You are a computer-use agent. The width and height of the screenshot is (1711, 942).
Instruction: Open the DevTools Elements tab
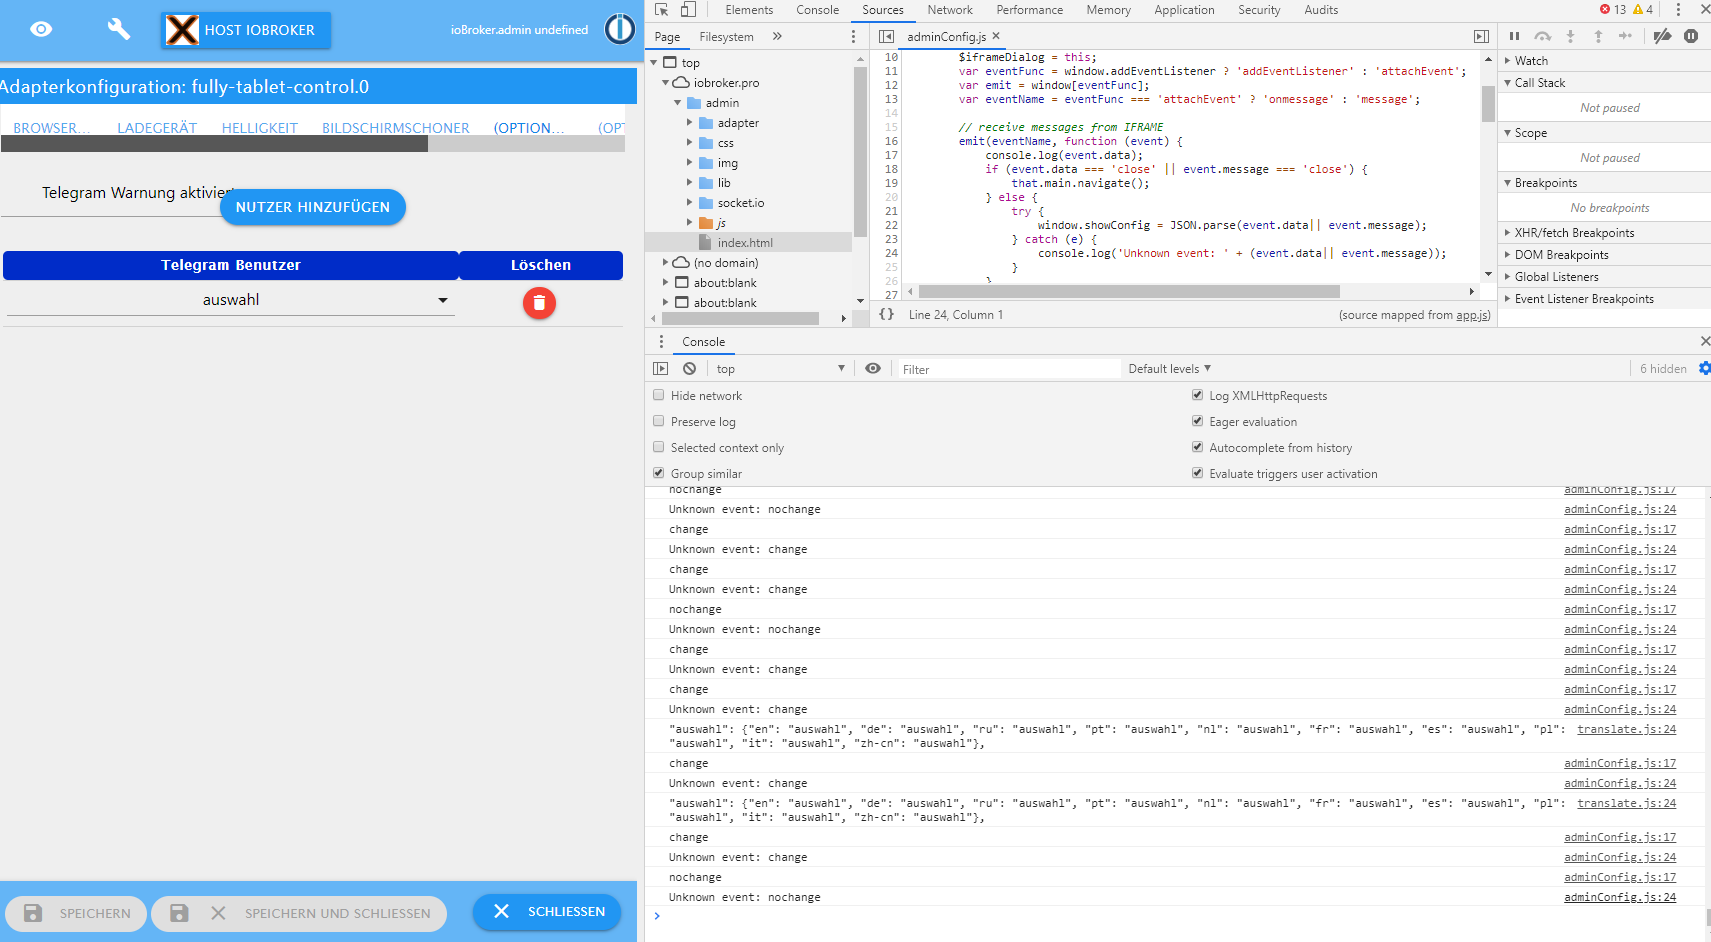749,10
